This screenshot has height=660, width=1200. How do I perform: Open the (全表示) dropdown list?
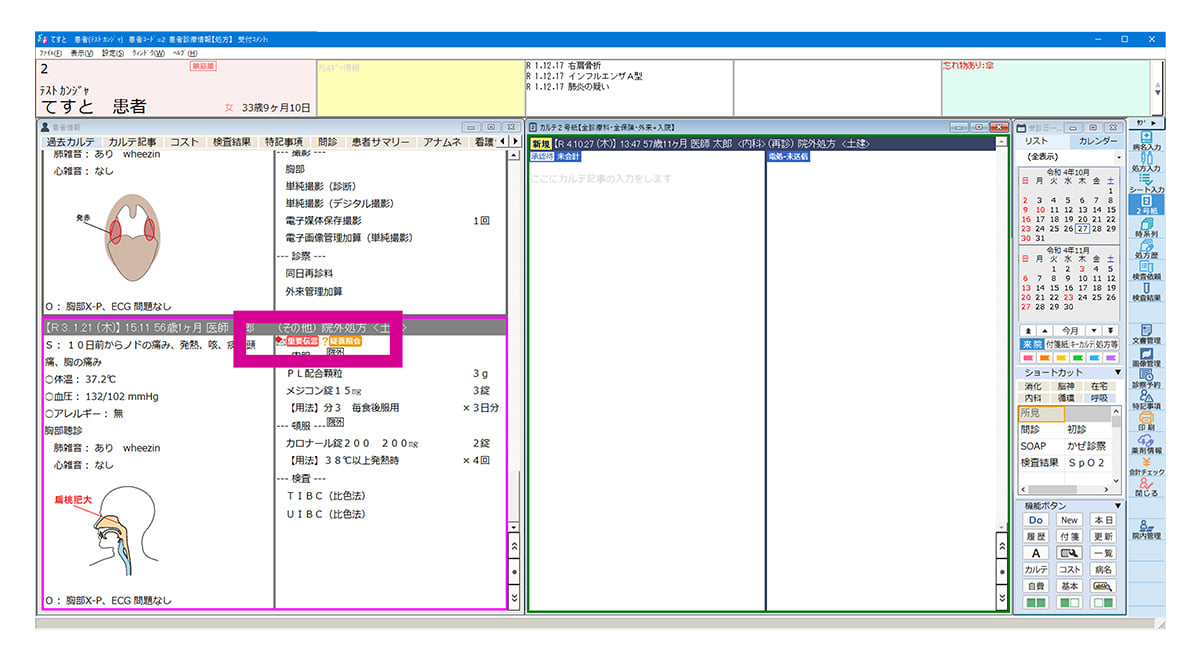point(1068,157)
